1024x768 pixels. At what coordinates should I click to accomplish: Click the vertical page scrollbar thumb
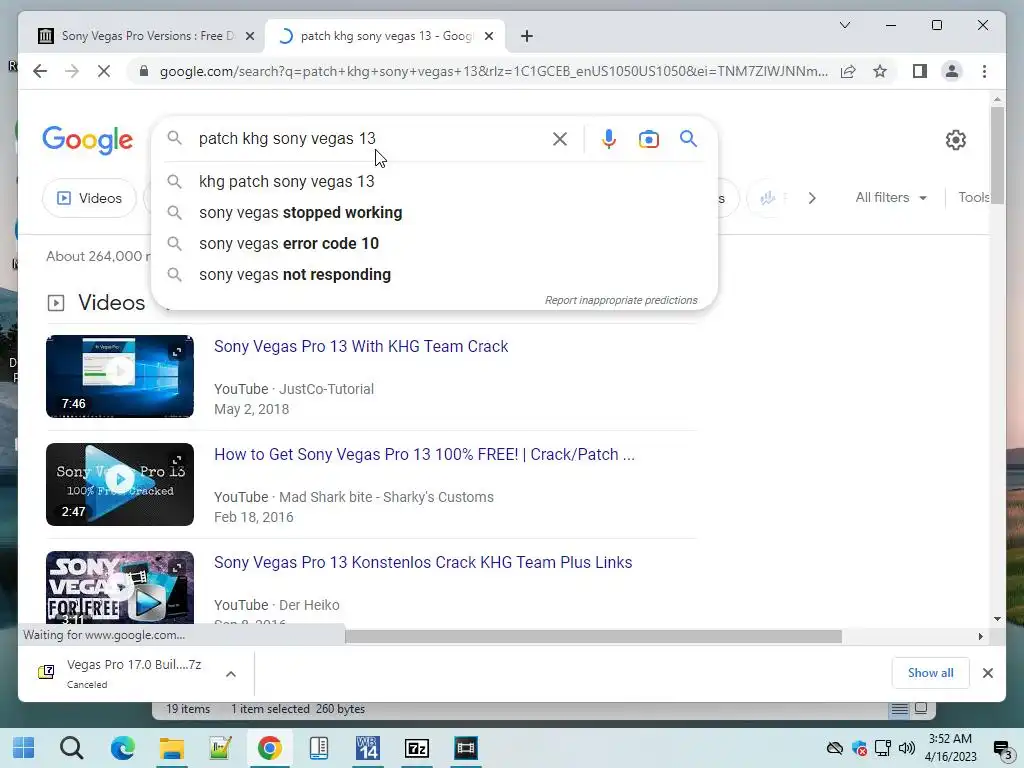click(997, 155)
